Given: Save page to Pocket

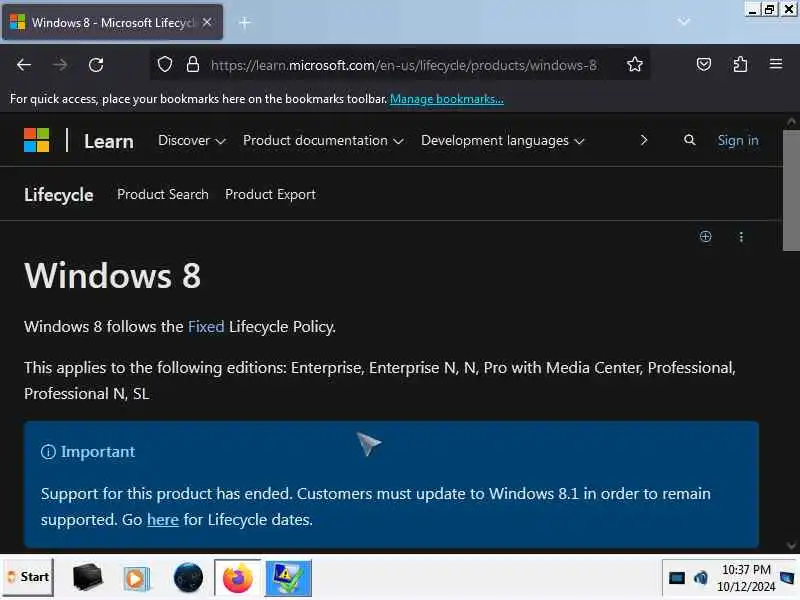Looking at the screenshot, I should pyautogui.click(x=704, y=64).
